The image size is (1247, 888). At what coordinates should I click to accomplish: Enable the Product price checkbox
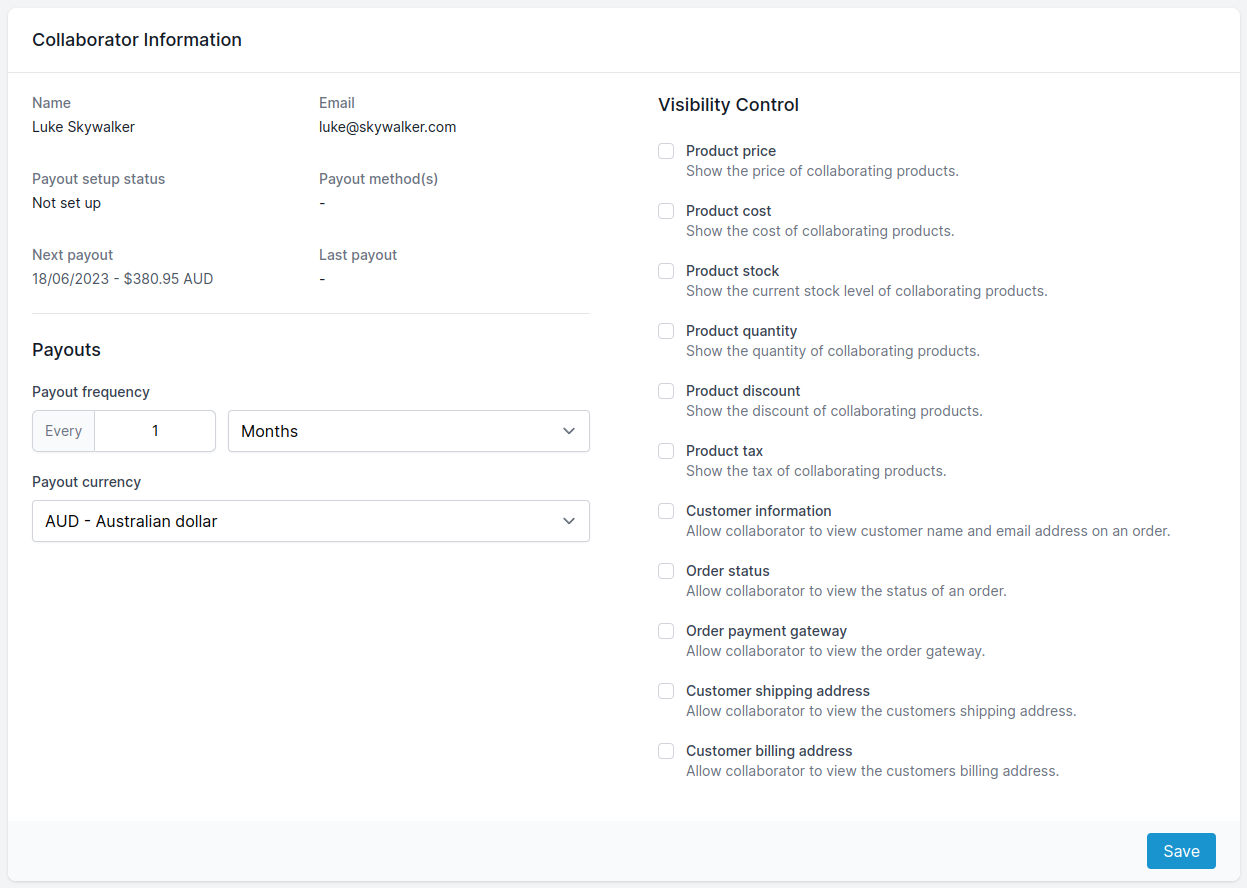666,151
